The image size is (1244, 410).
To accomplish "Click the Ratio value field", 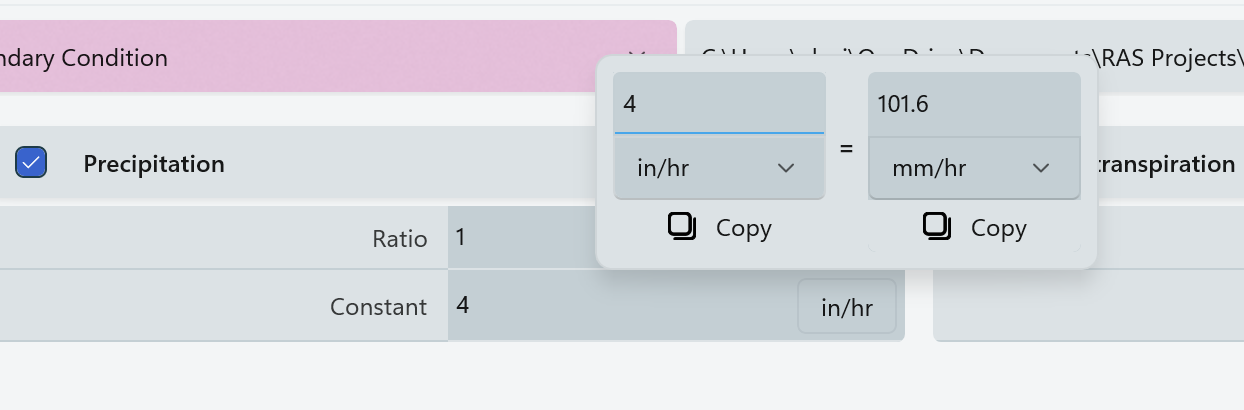I will pos(520,237).
